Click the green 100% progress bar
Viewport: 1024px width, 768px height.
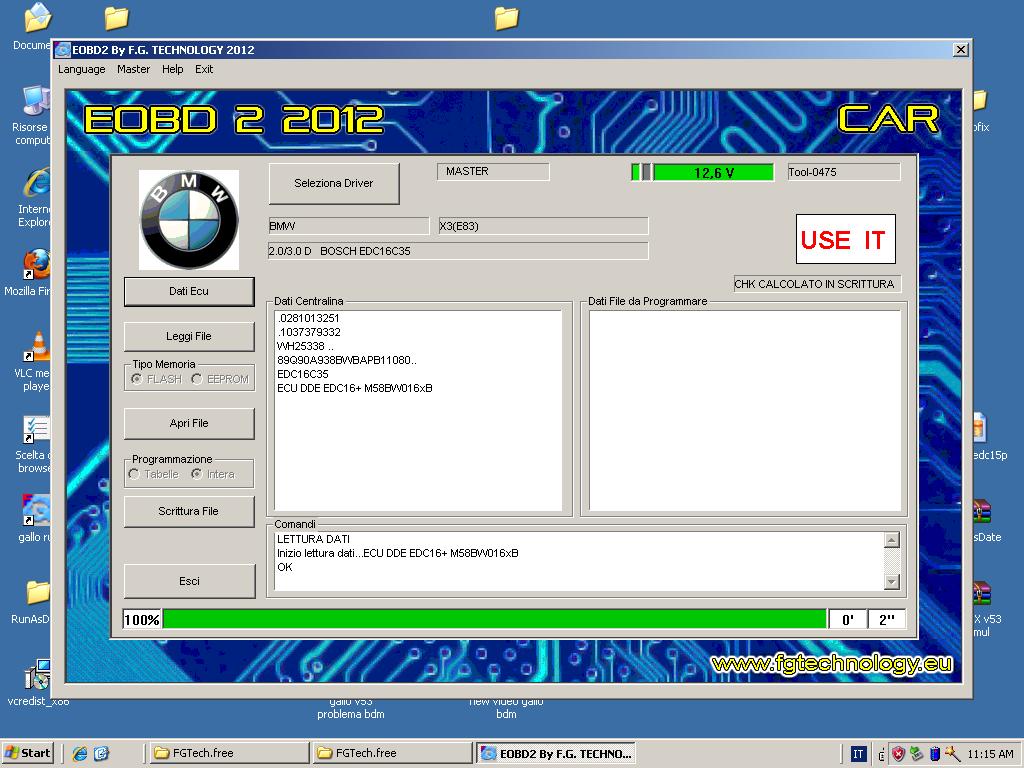(x=494, y=619)
